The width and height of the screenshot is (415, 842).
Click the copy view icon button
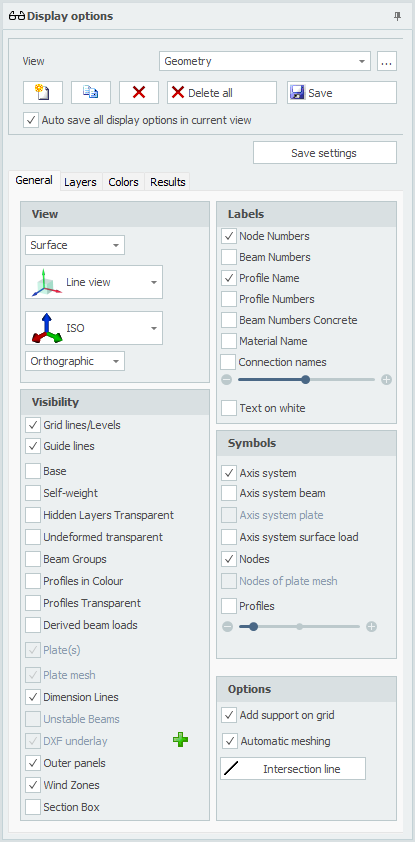tap(91, 92)
